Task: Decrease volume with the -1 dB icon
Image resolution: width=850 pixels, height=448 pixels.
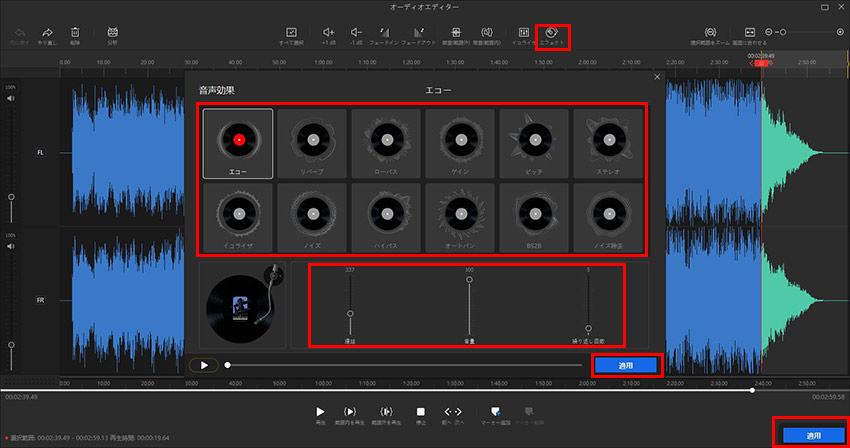Action: coord(356,33)
